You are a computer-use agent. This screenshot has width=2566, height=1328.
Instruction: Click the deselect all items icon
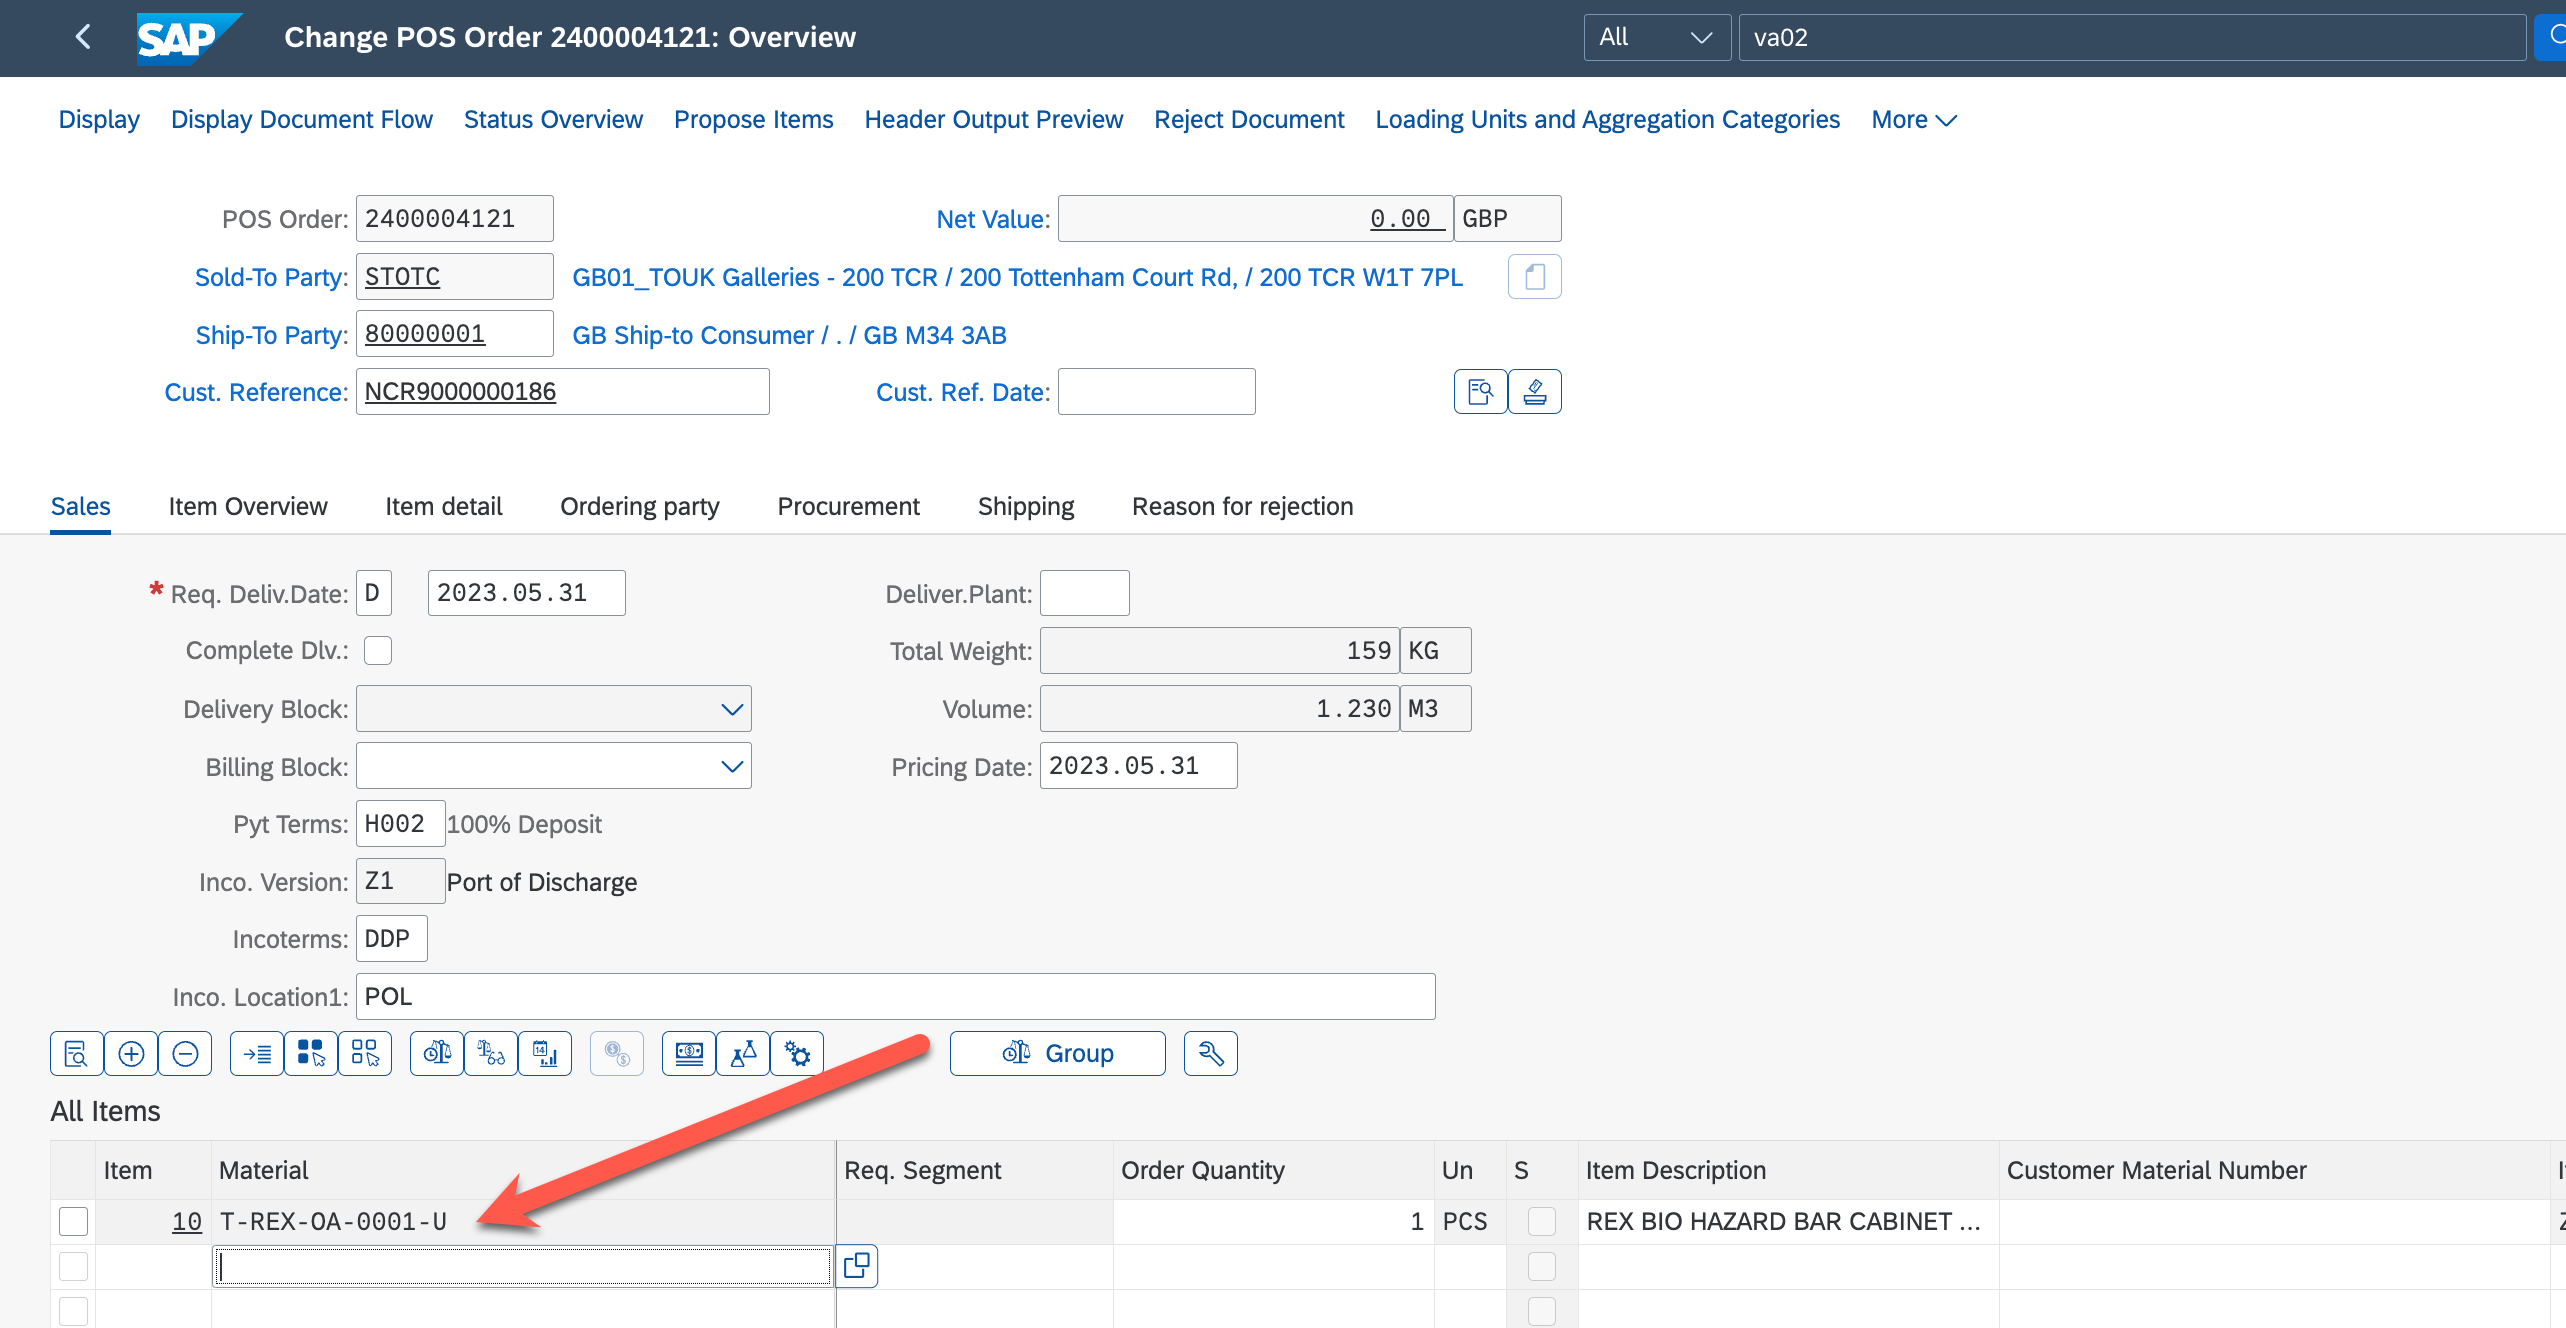(365, 1054)
